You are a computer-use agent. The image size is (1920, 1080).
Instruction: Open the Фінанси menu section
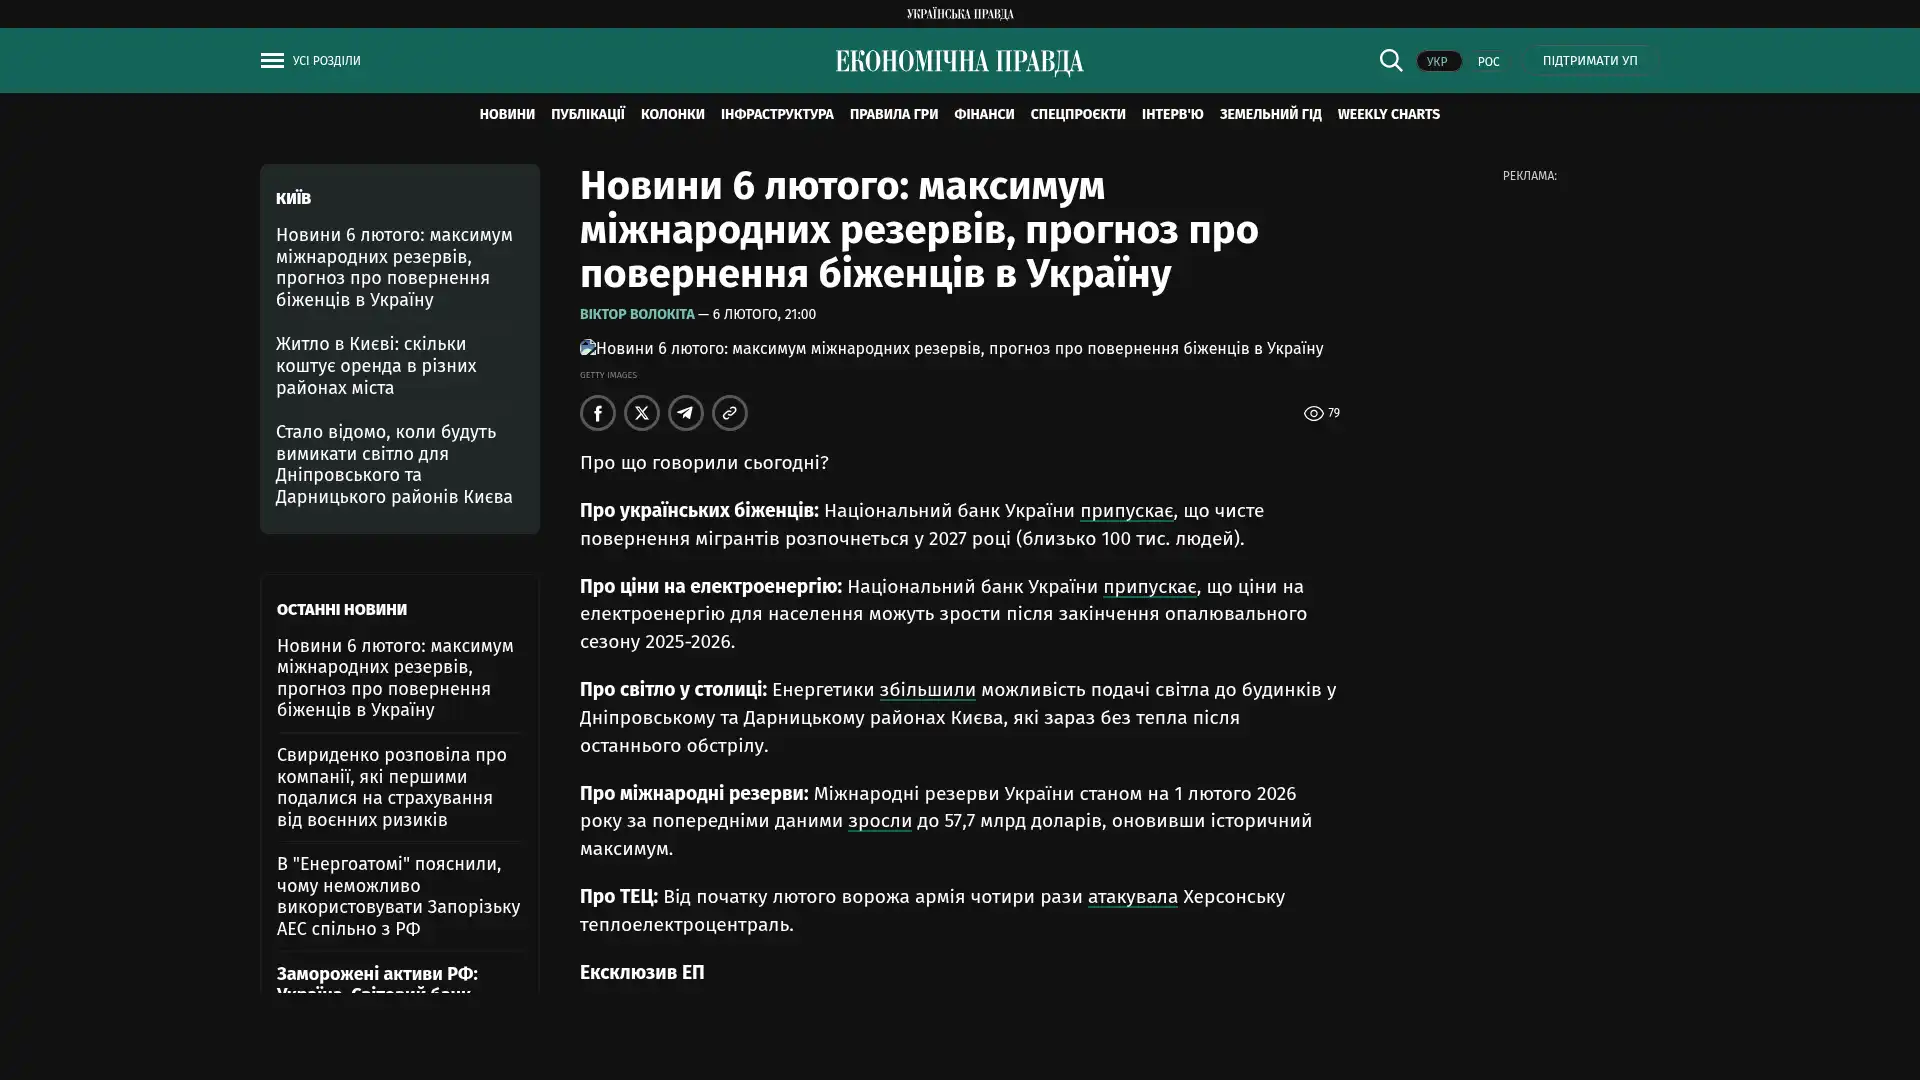tap(983, 114)
